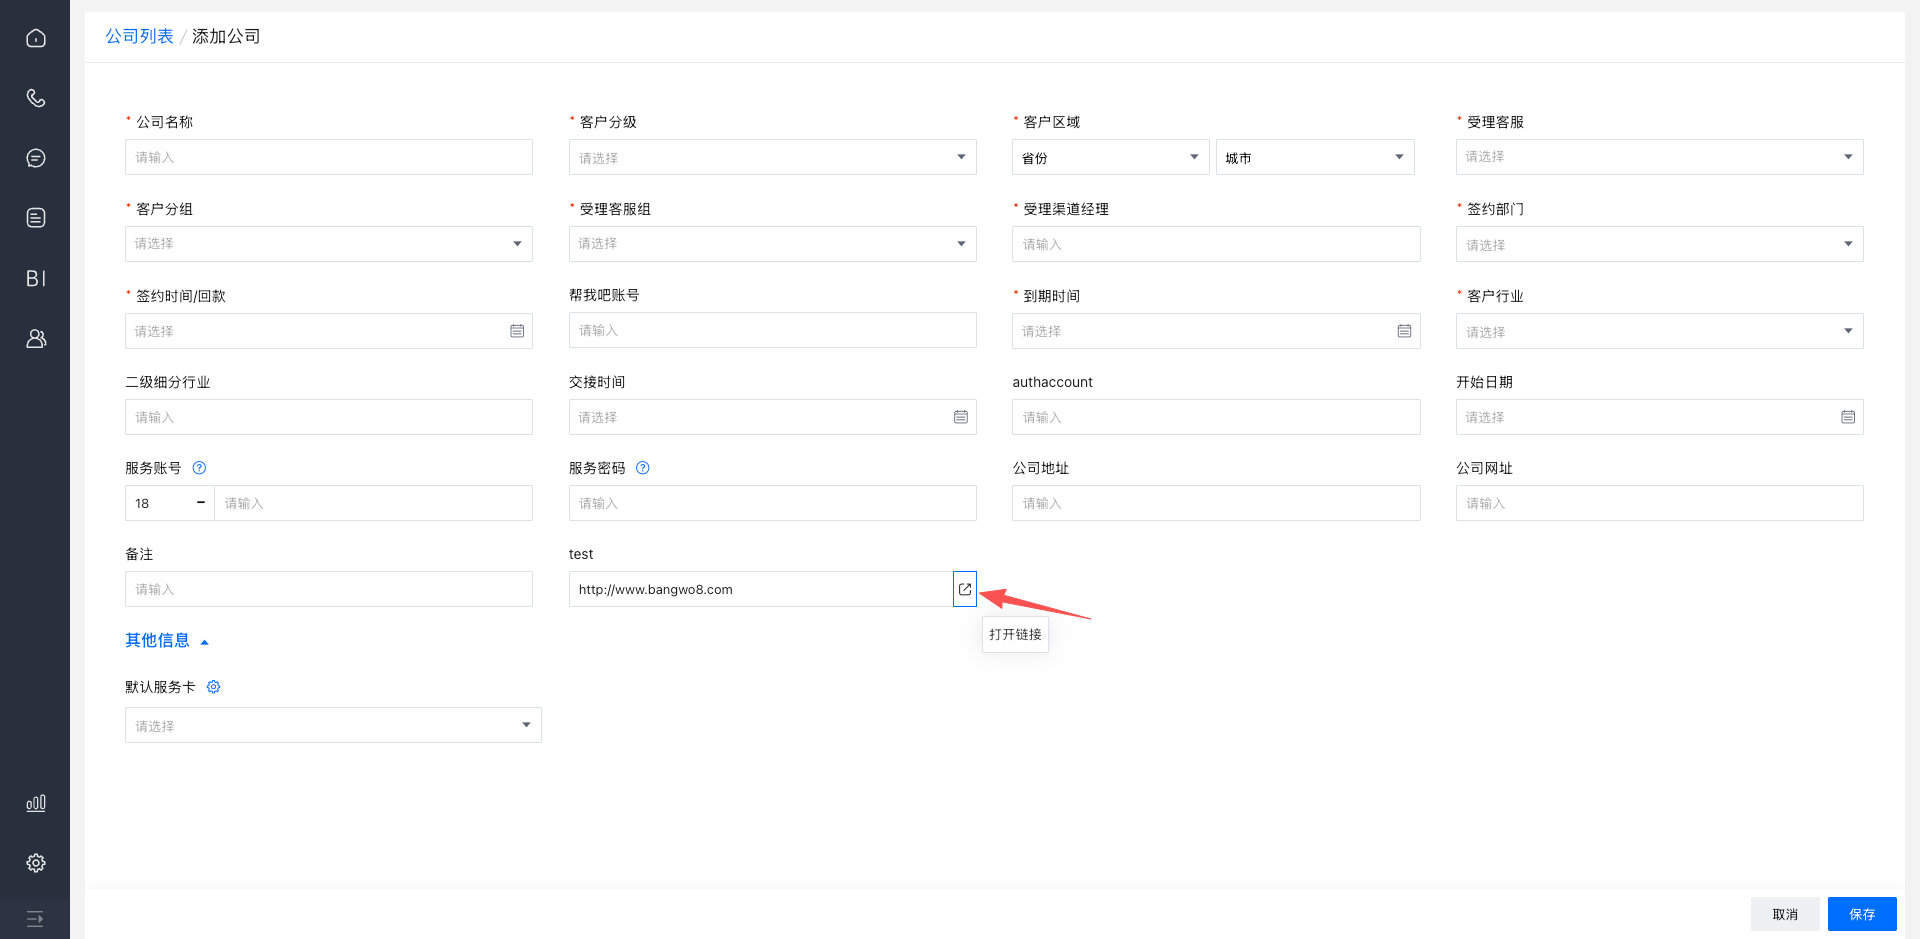Open the 城市 dropdown
This screenshot has height=939, width=1920.
1315,157
